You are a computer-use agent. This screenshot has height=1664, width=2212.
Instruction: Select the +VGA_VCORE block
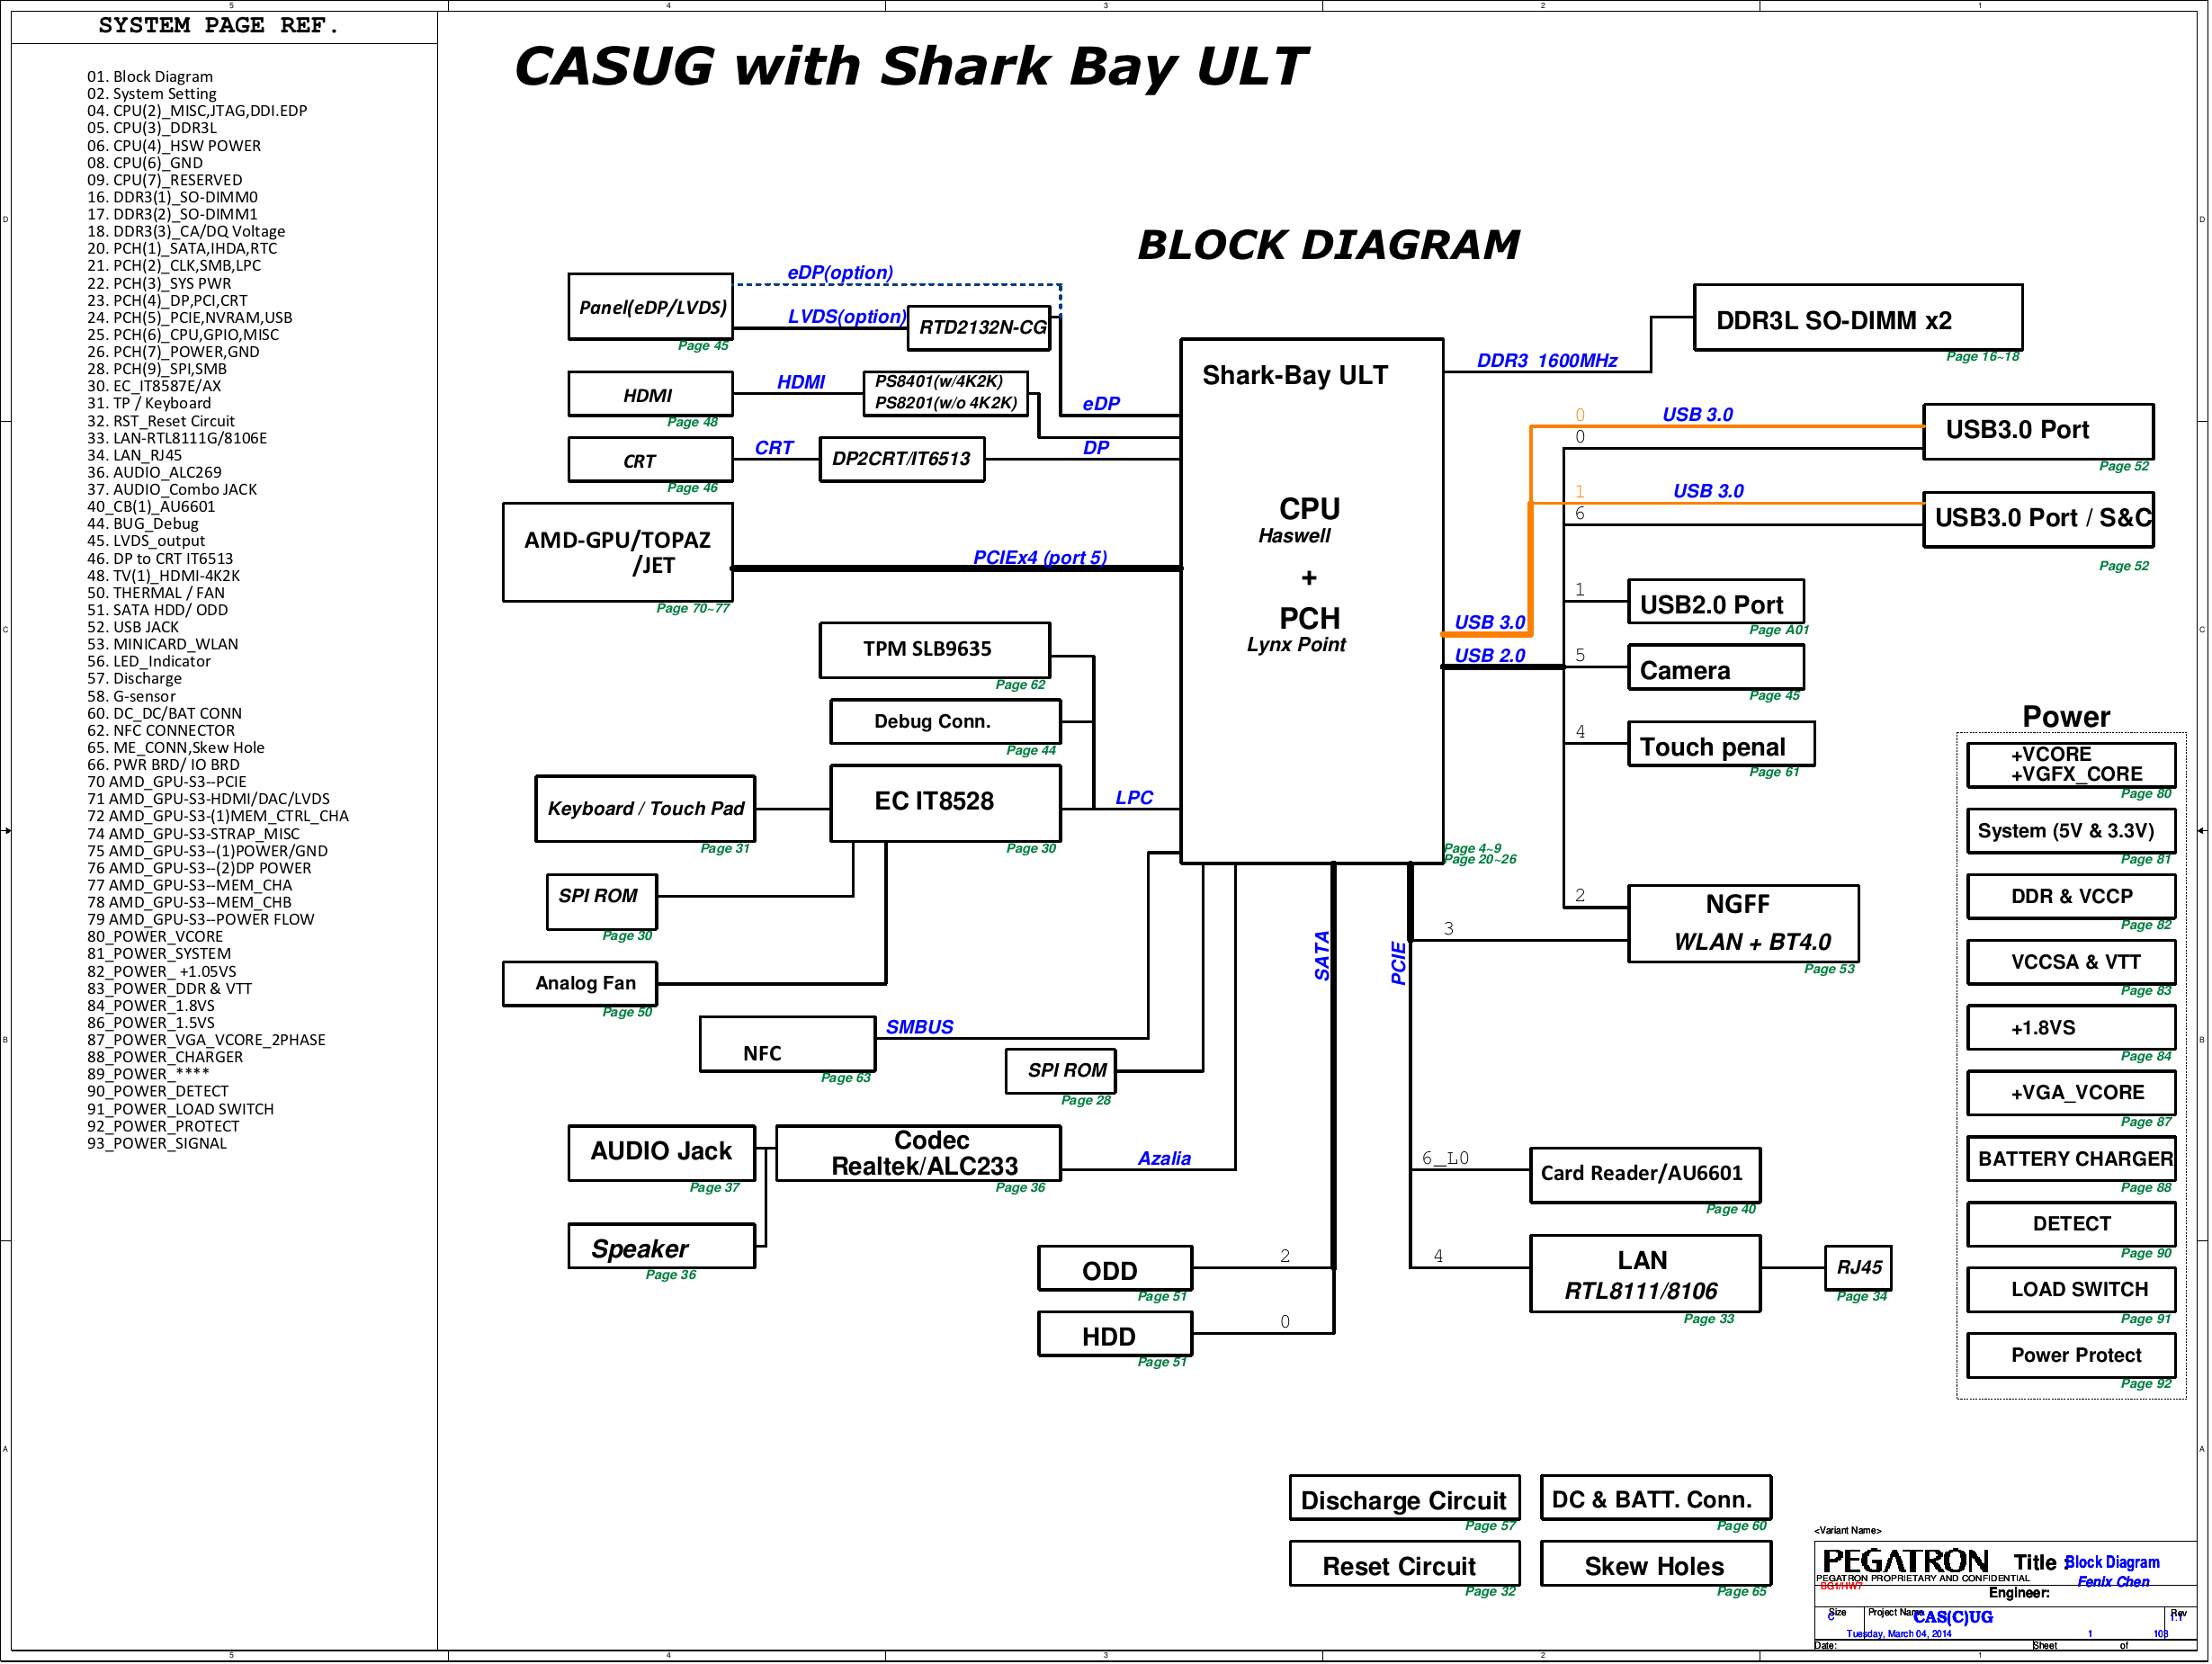(x=2072, y=1094)
